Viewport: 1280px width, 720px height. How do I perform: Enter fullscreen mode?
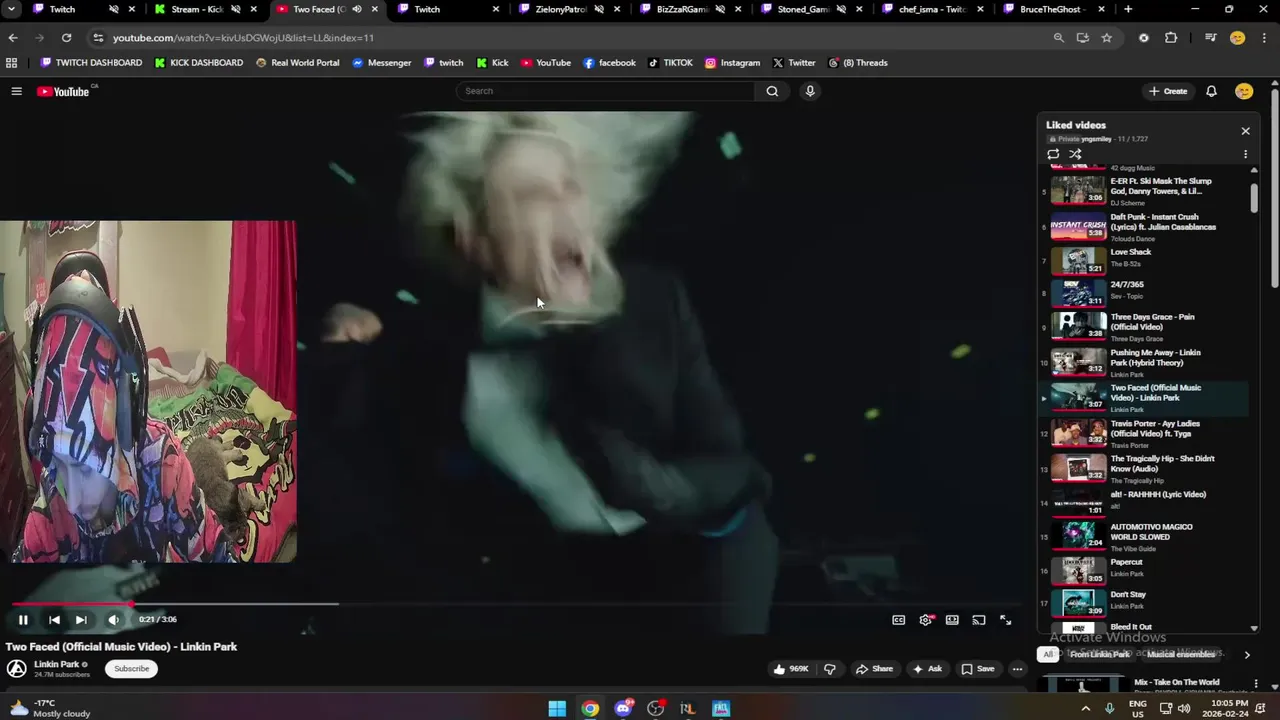(x=1006, y=620)
